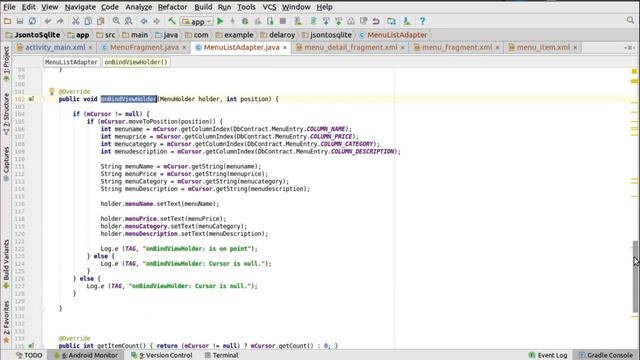
Task: Open the File menu
Action: click(9, 7)
